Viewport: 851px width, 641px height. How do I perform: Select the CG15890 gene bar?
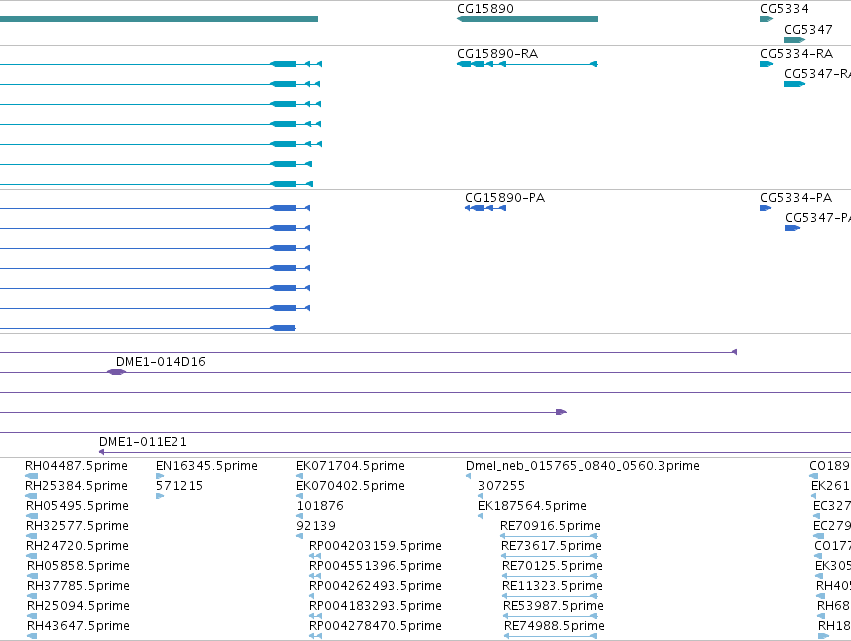click(x=528, y=19)
